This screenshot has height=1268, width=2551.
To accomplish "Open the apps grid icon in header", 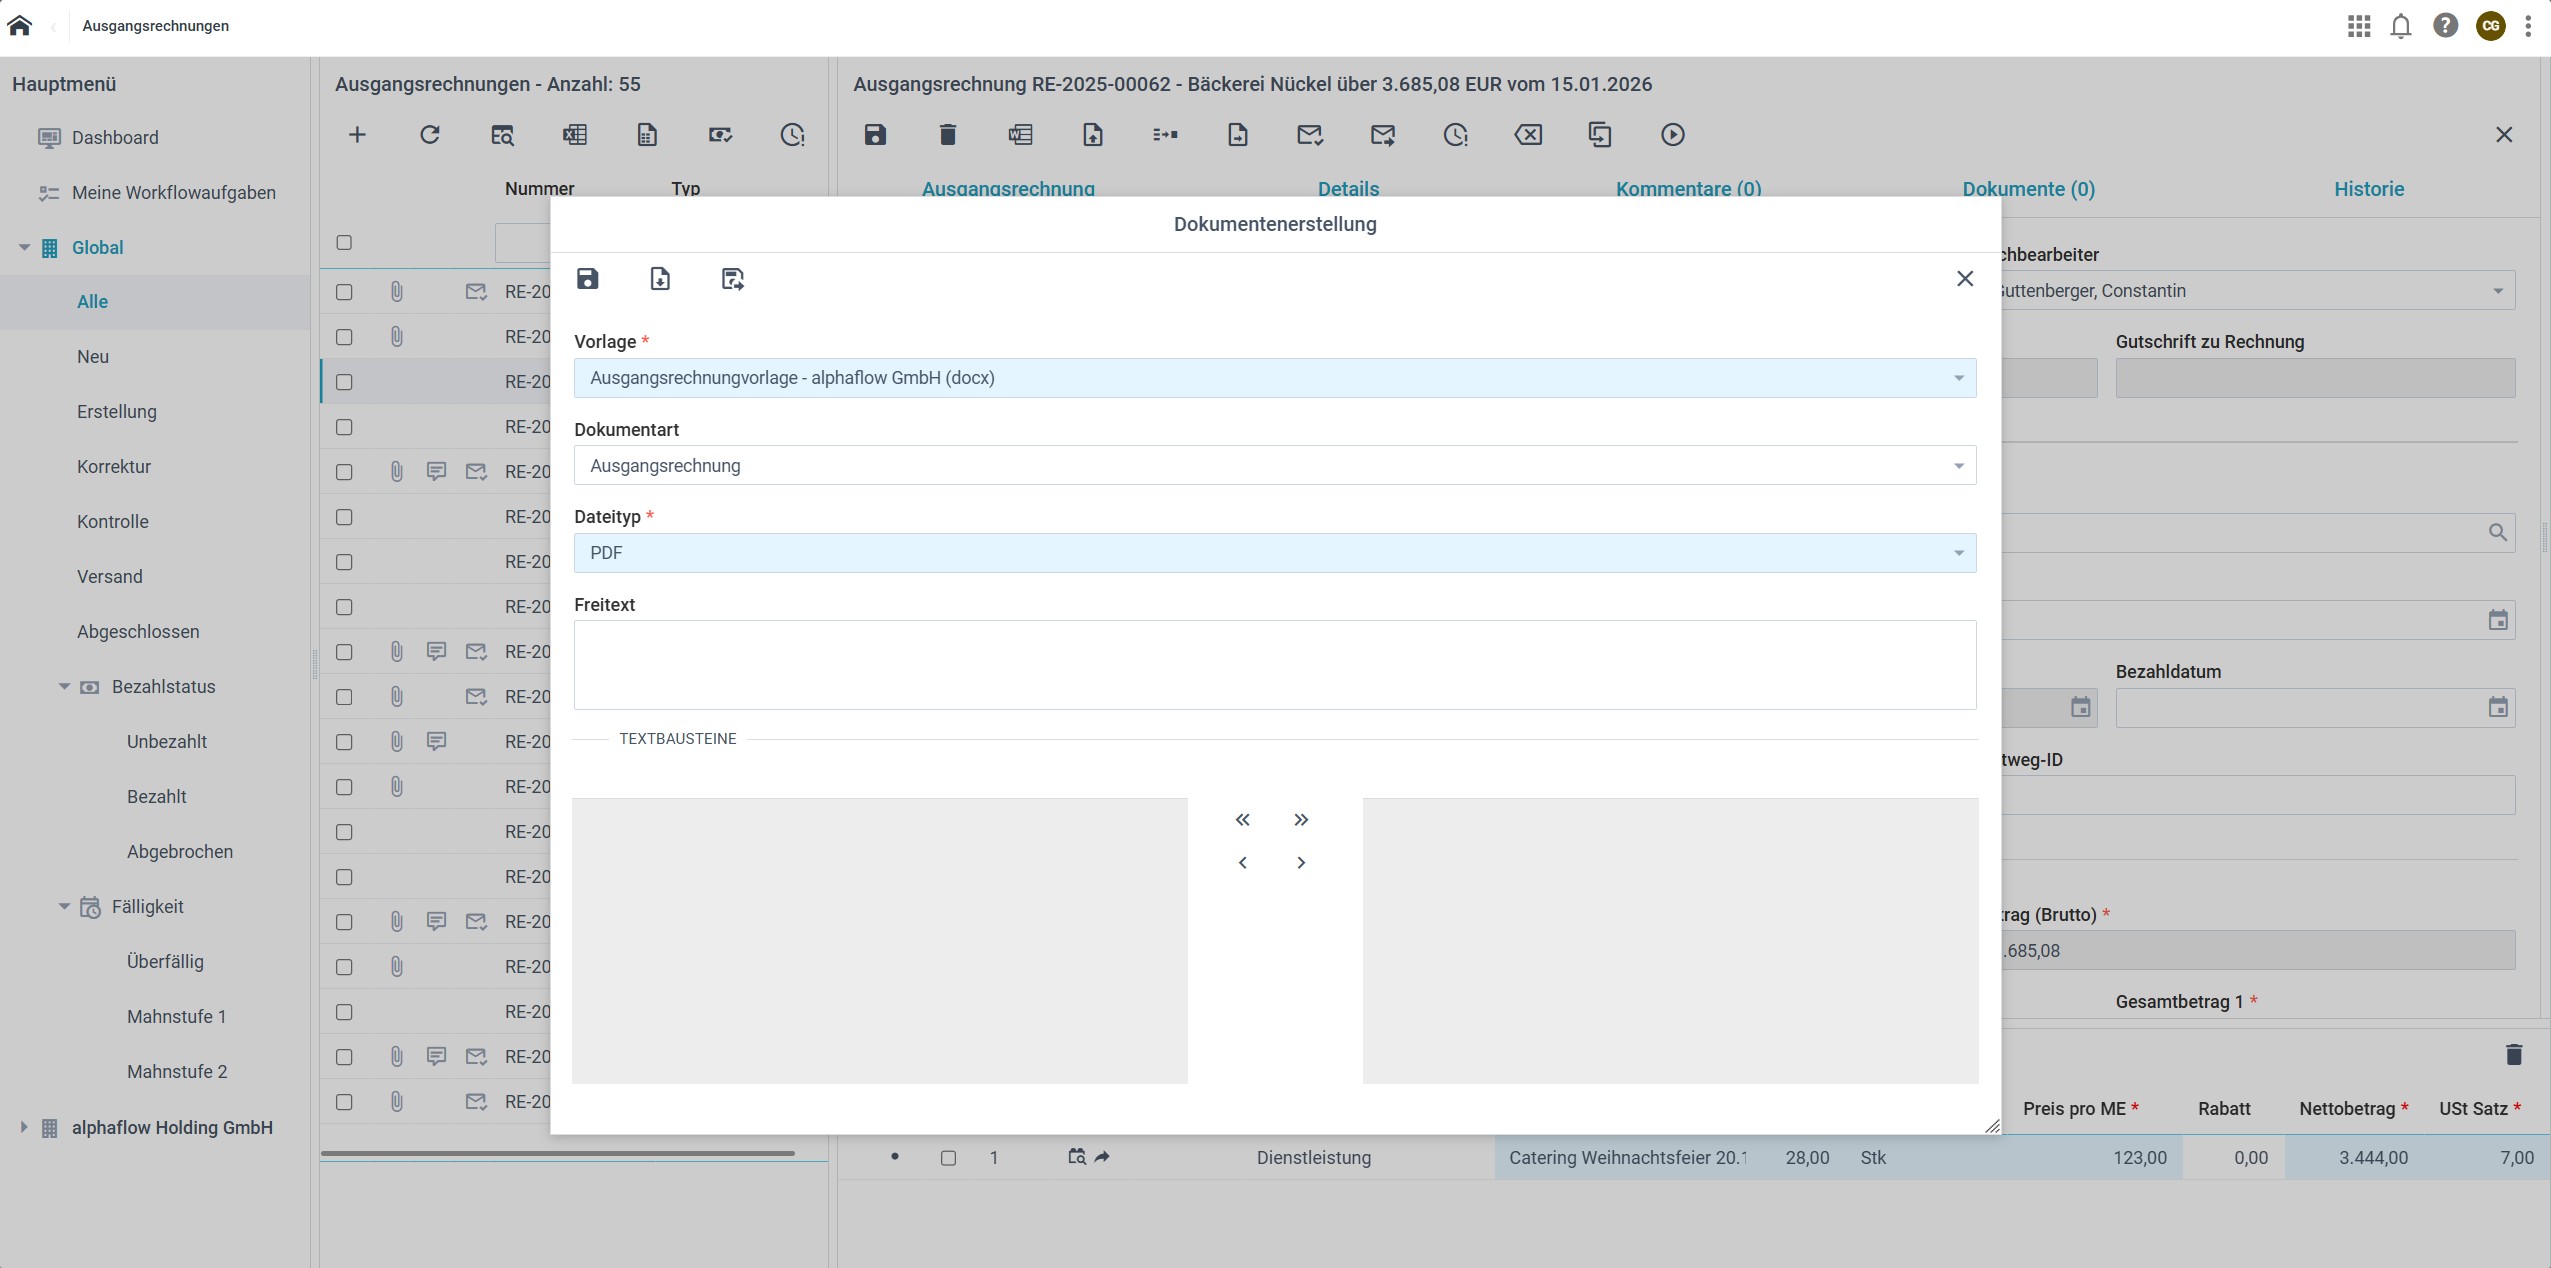I will point(2358,26).
